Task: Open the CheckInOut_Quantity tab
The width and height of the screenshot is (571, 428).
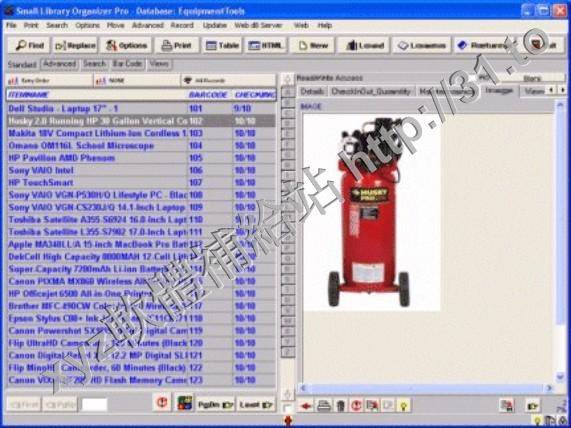Action: [x=371, y=92]
